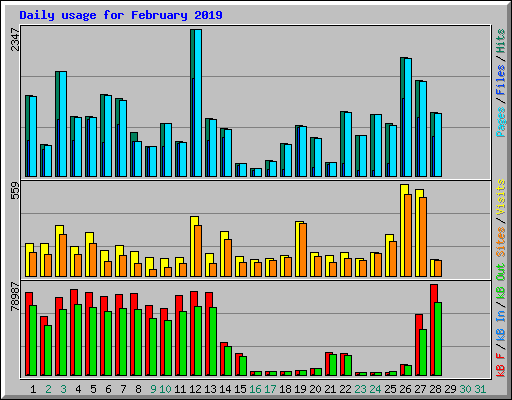The height and width of the screenshot is (400, 512).
Task: Click day 7 on the x-axis
Action: [123, 389]
